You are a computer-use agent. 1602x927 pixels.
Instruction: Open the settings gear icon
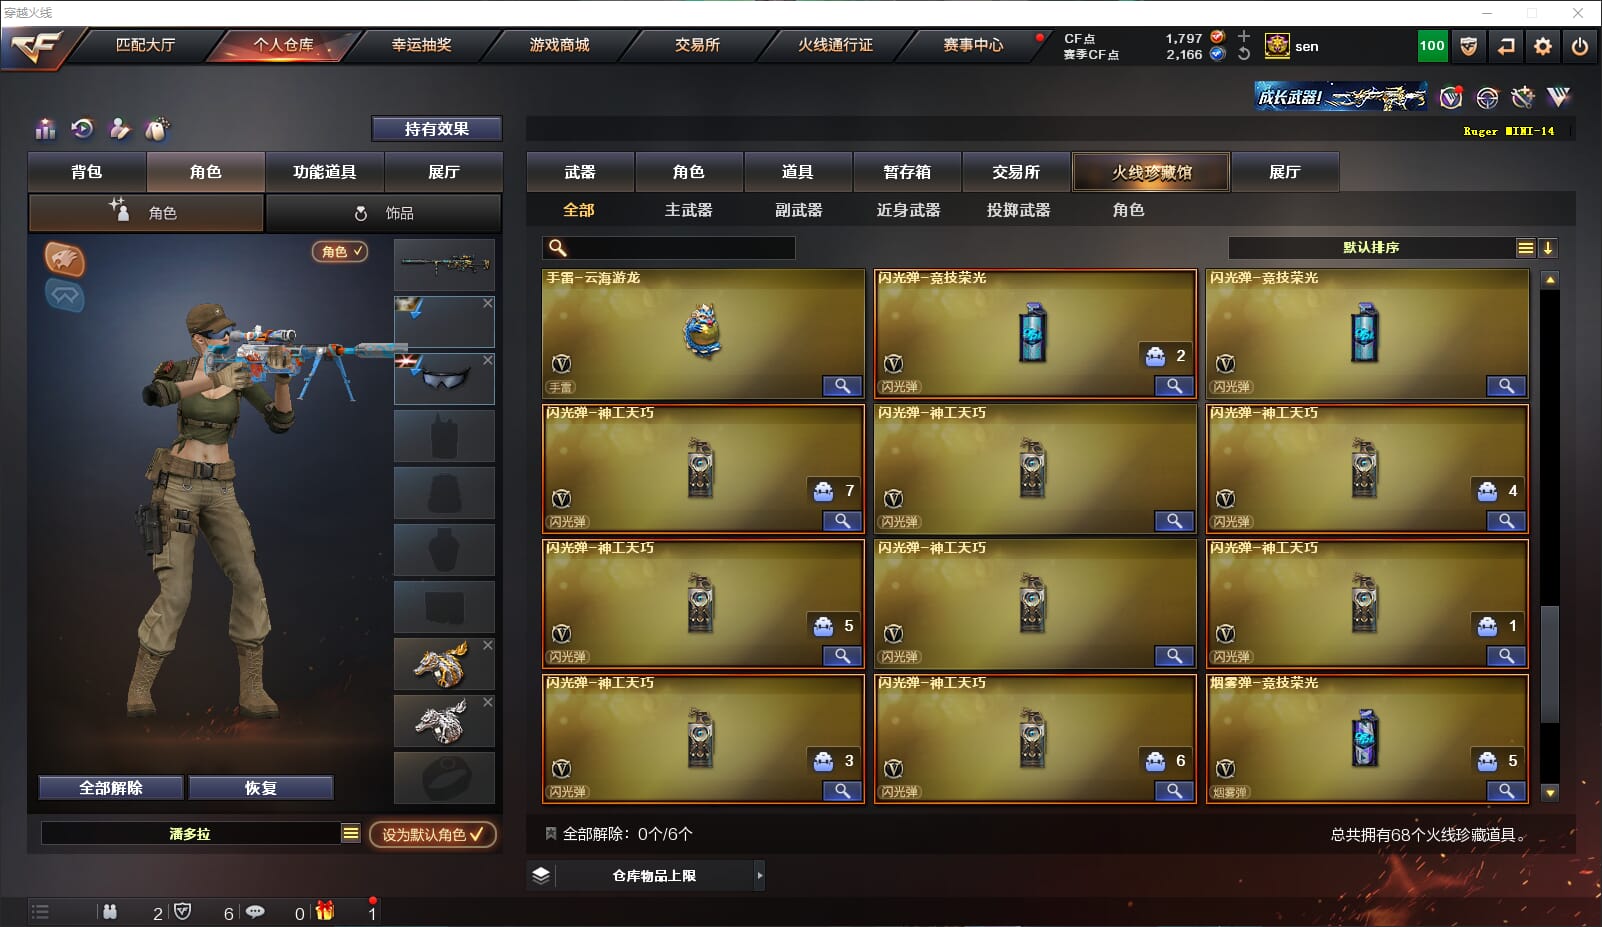point(1543,46)
